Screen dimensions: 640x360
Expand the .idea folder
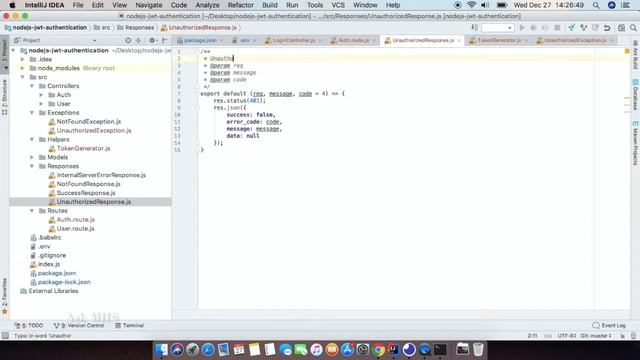[23, 59]
